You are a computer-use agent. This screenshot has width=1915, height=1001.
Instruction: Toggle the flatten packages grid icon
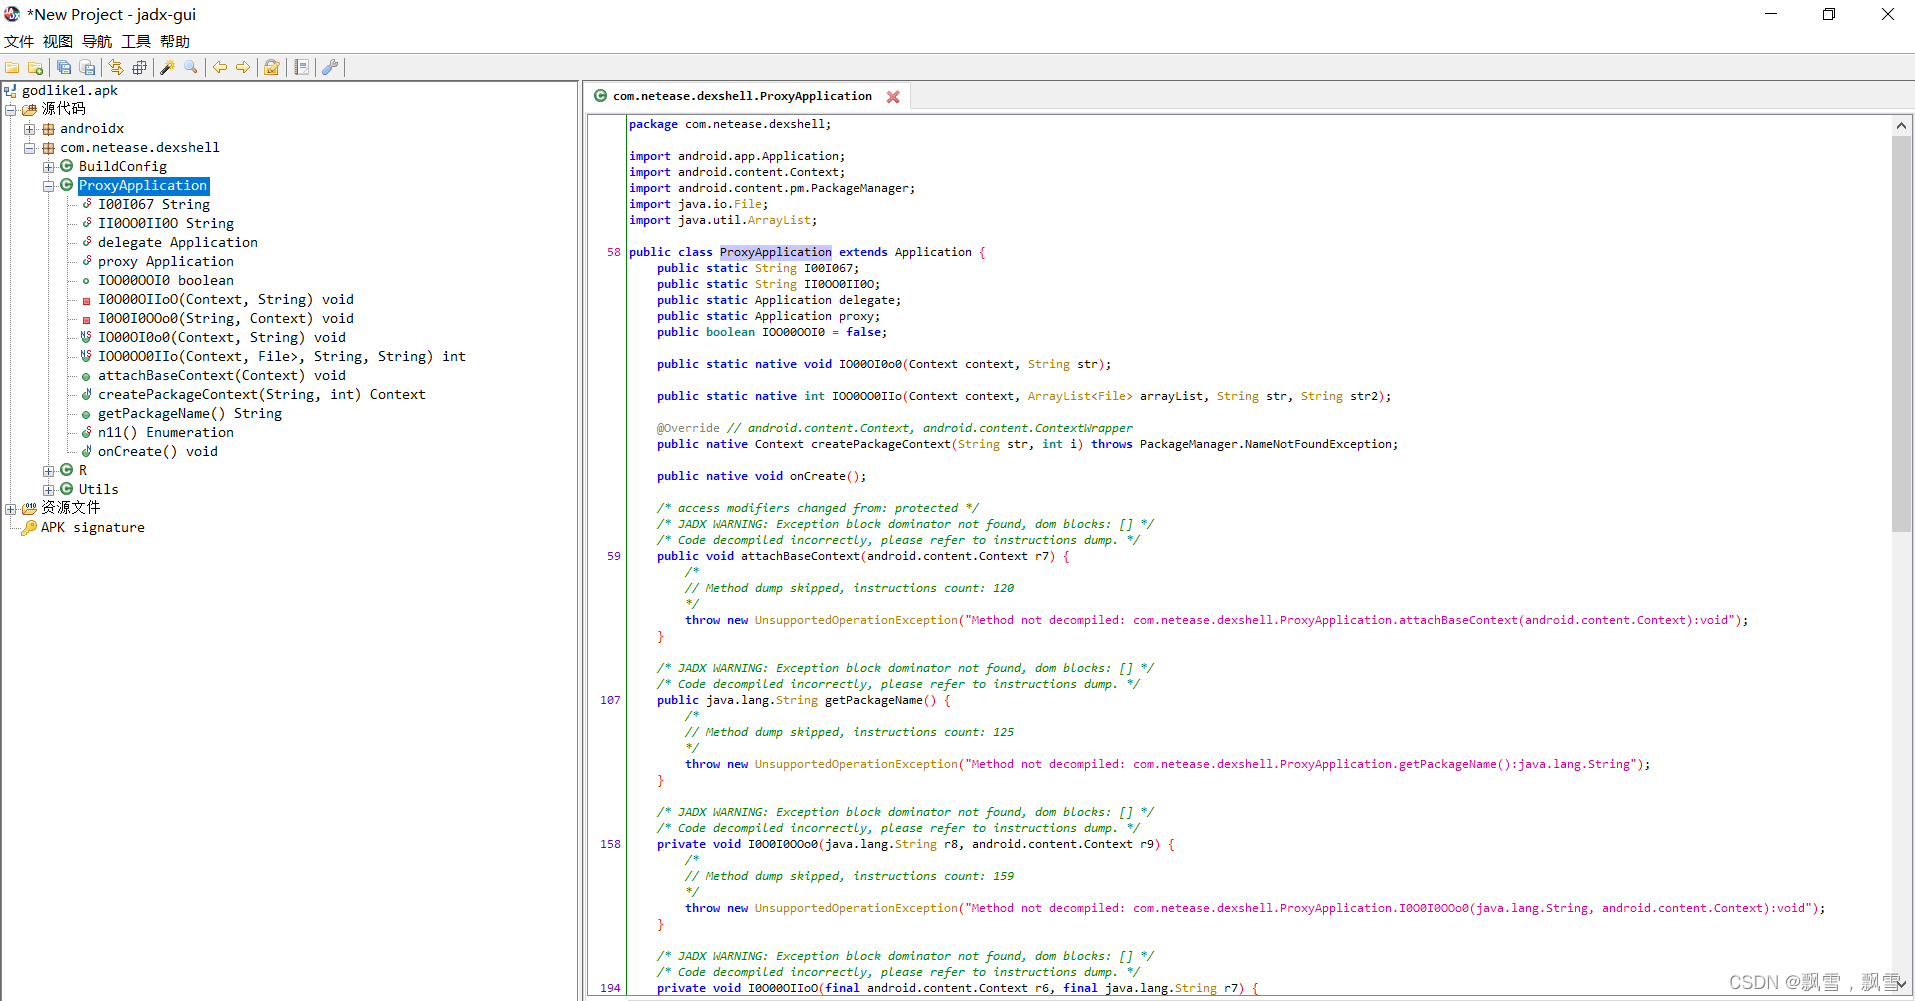click(x=139, y=67)
